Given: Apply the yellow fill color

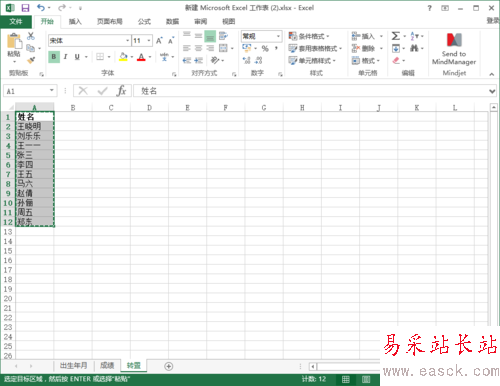Looking at the screenshot, I should click(123, 57).
